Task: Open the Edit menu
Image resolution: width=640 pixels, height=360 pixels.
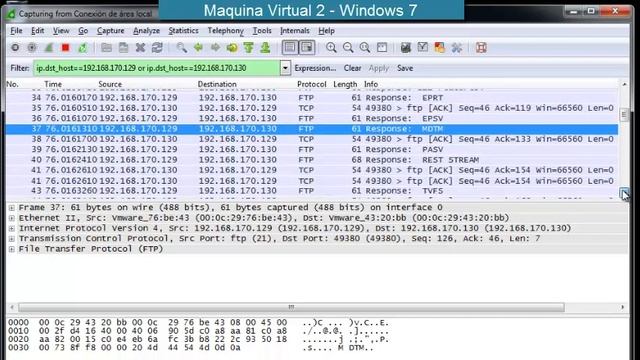Action: (38, 31)
